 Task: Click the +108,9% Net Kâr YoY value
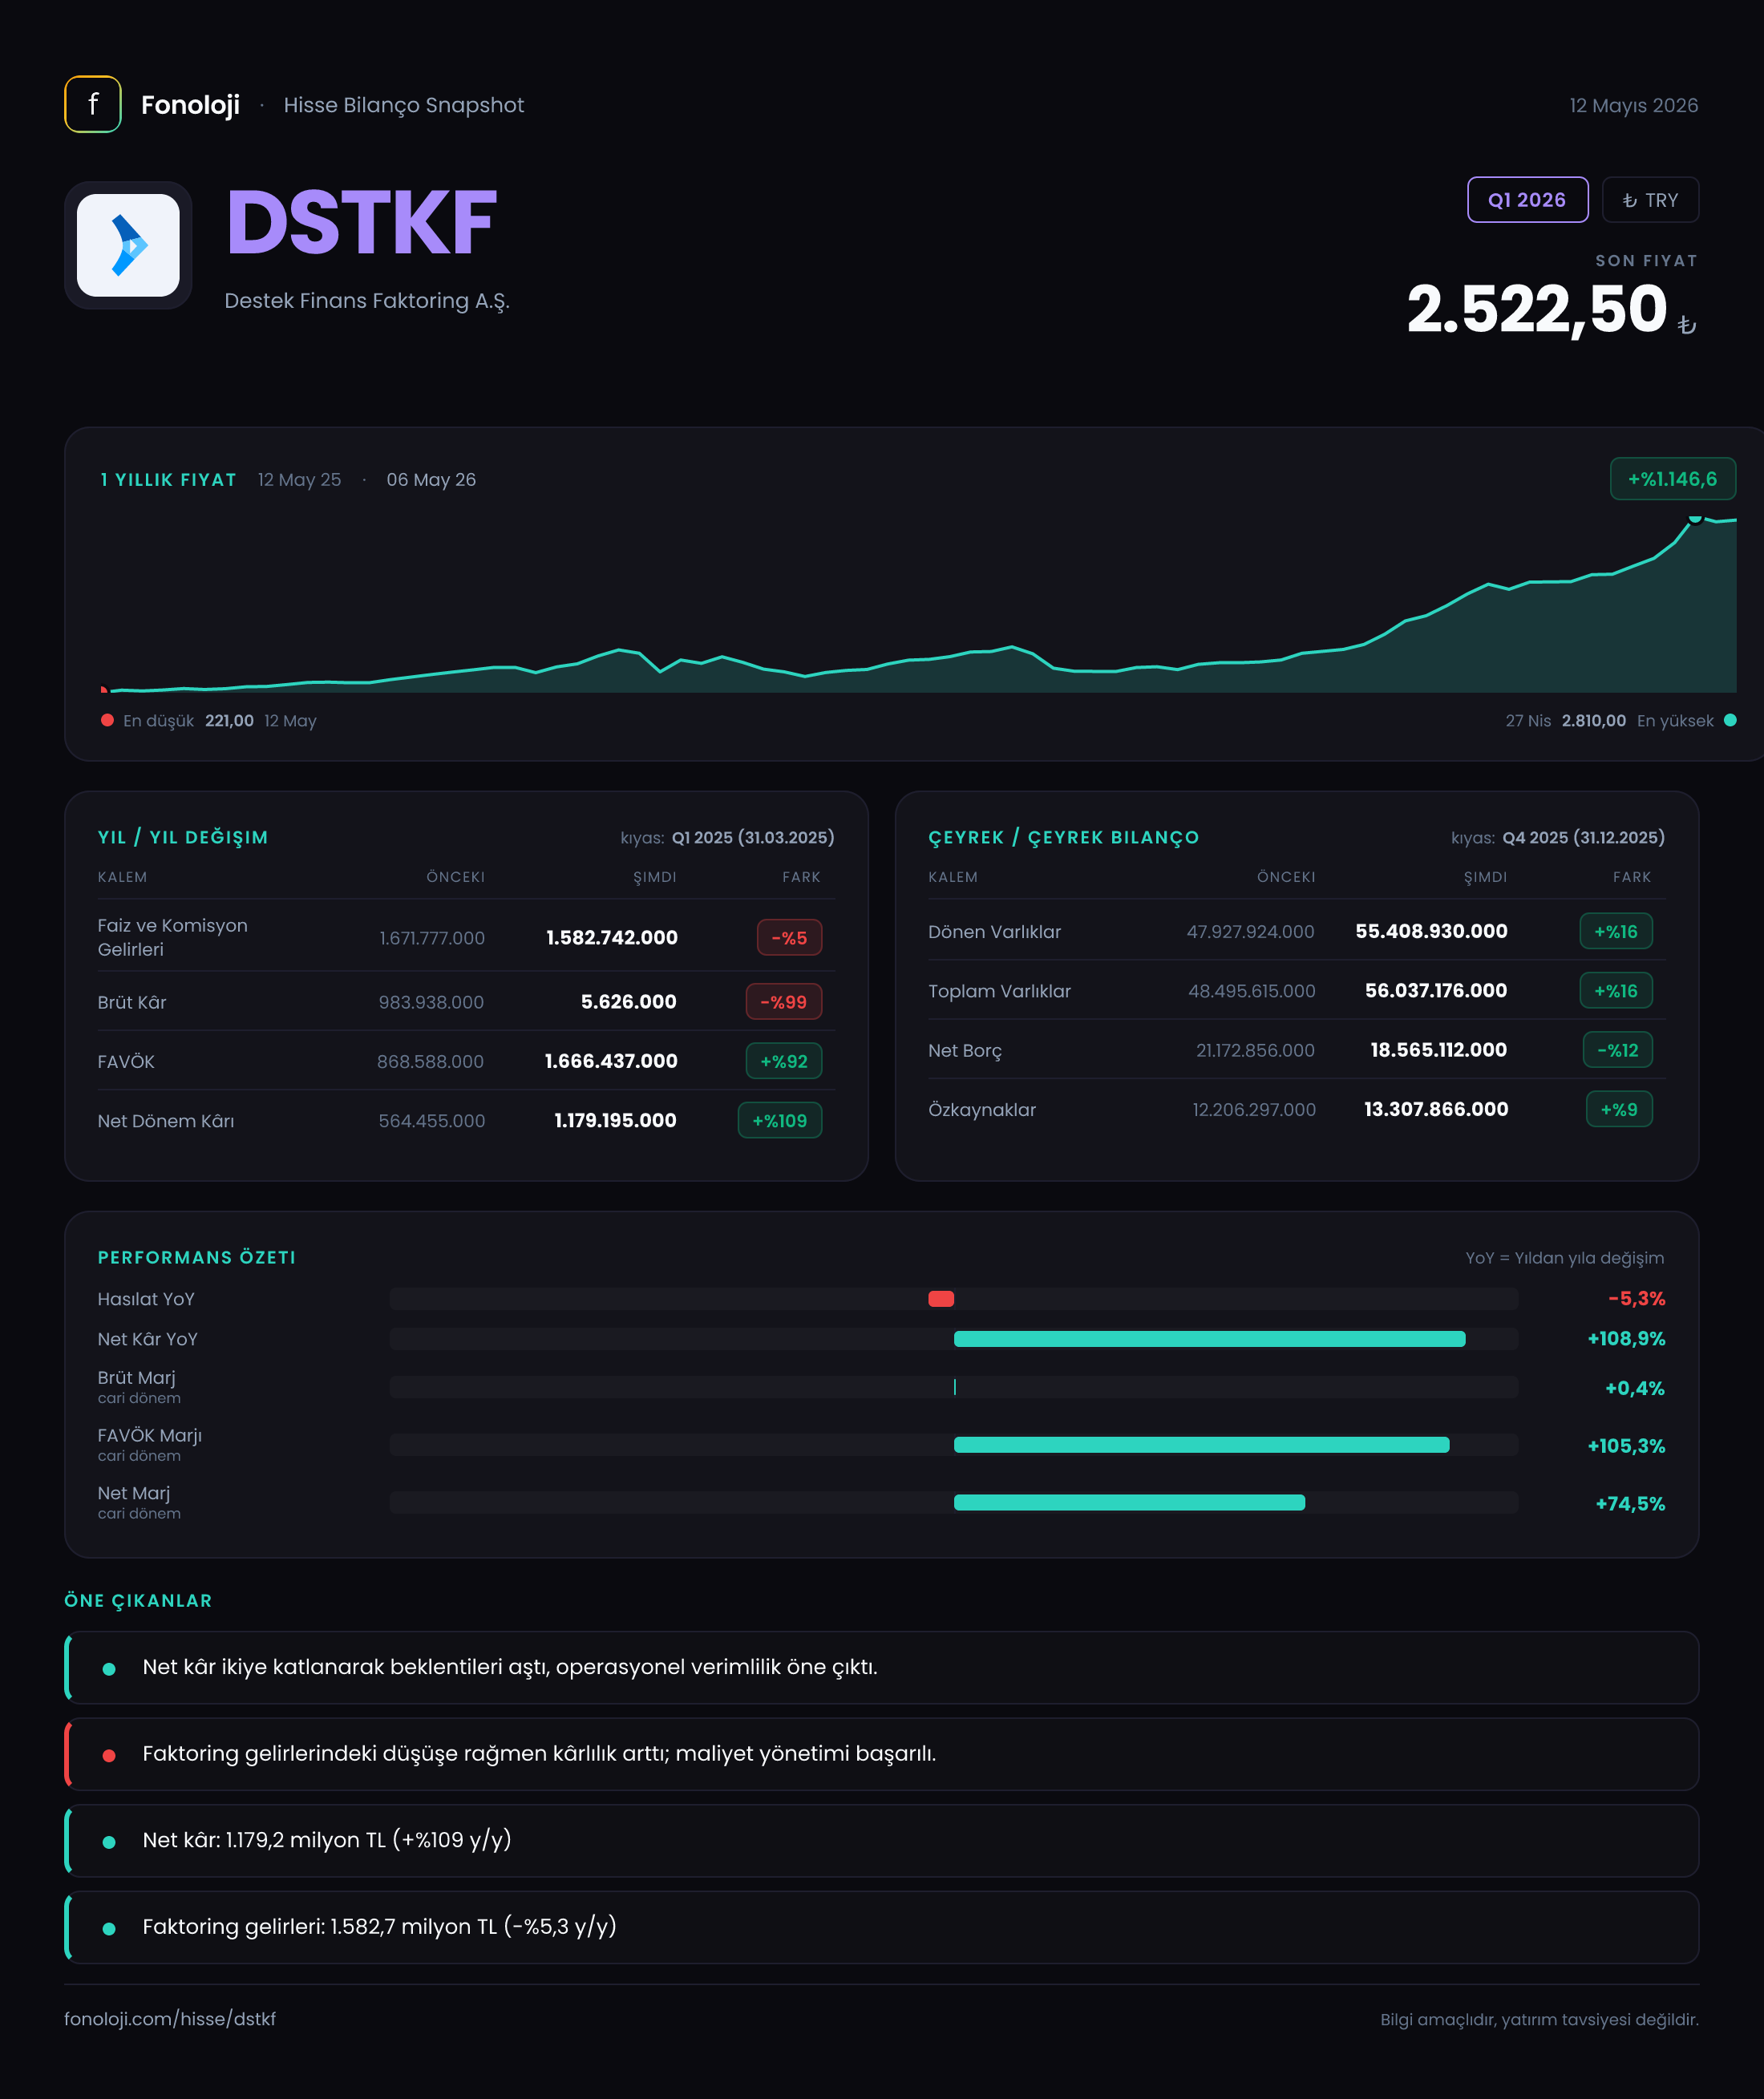(1626, 1339)
